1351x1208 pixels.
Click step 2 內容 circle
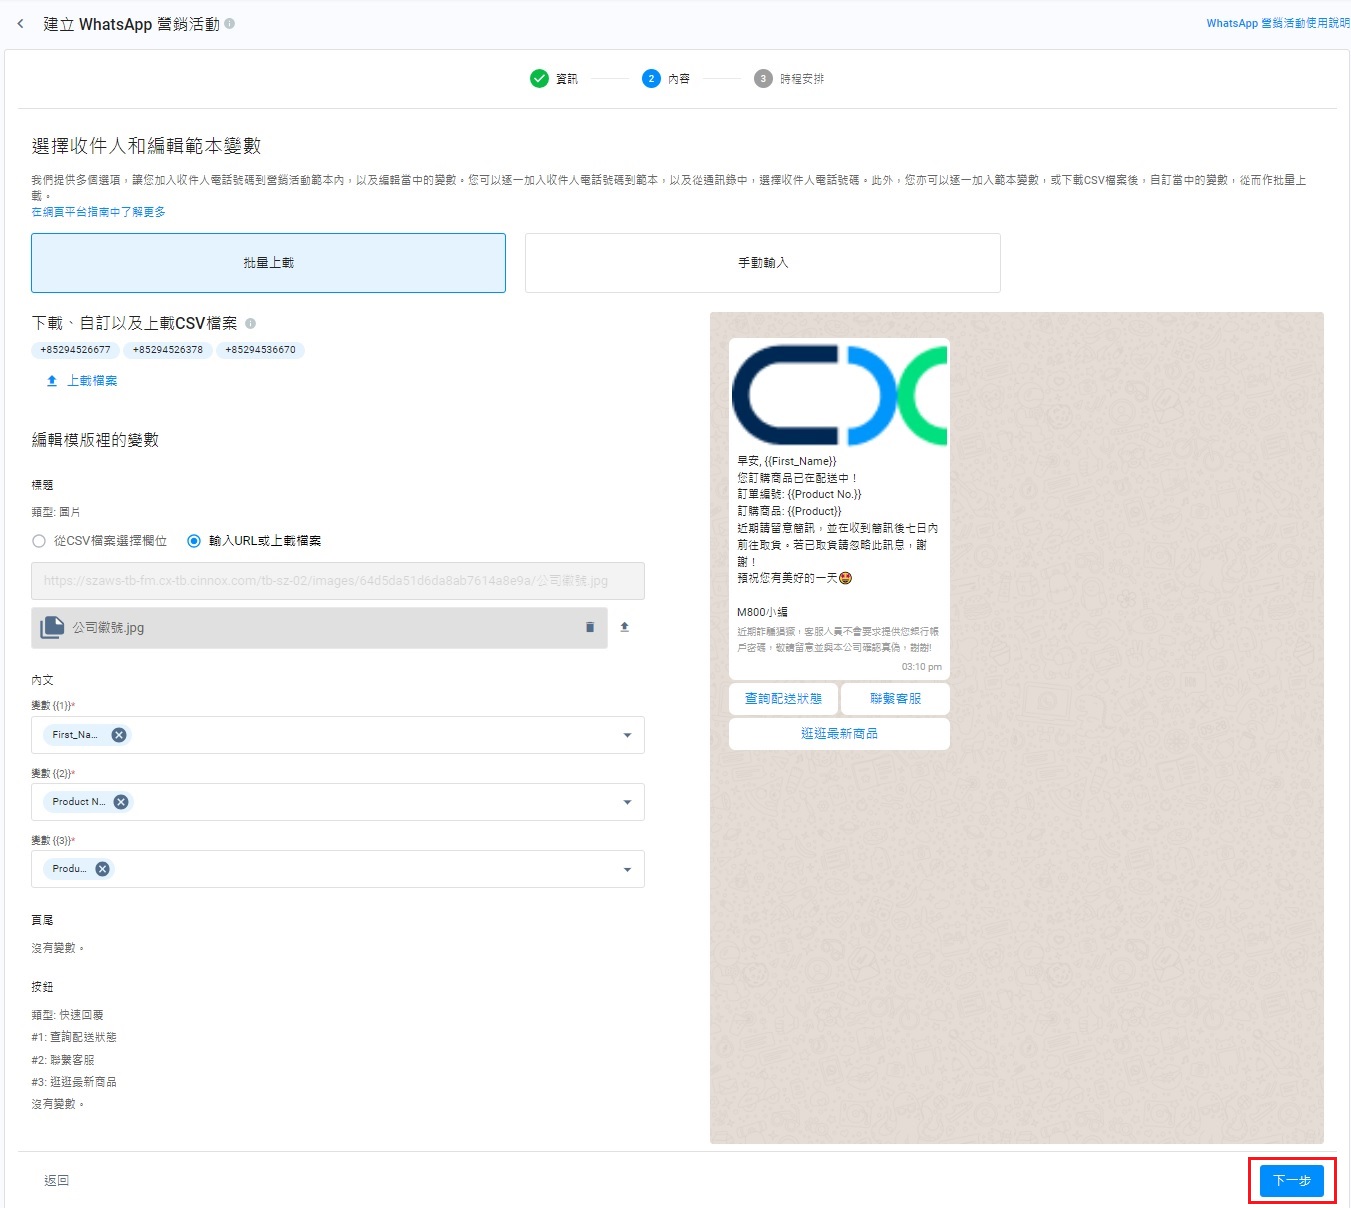651,78
